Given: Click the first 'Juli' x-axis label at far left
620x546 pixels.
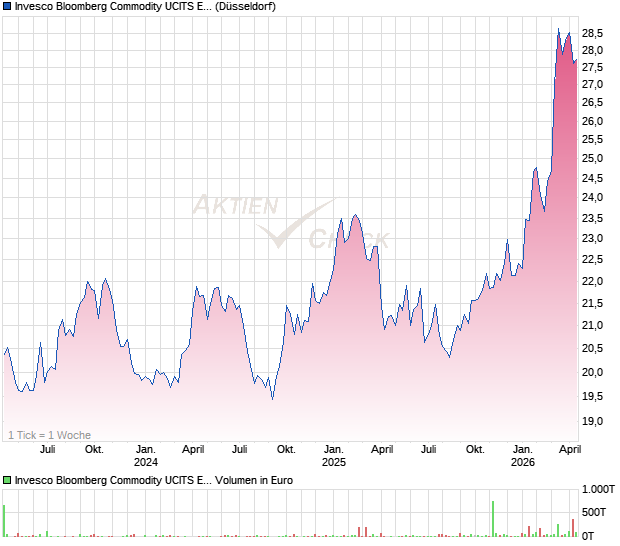Looking at the screenshot, I should (46, 450).
